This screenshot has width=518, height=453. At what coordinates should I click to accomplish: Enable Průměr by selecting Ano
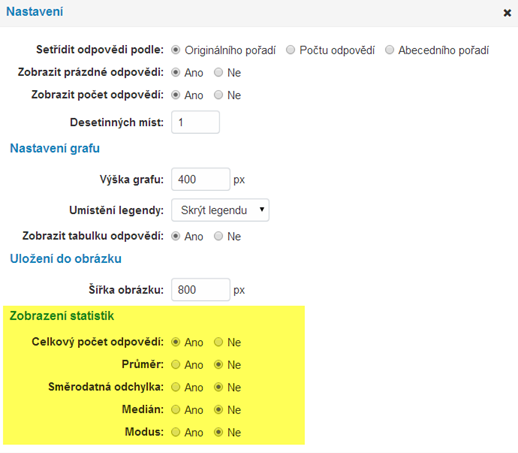(176, 365)
